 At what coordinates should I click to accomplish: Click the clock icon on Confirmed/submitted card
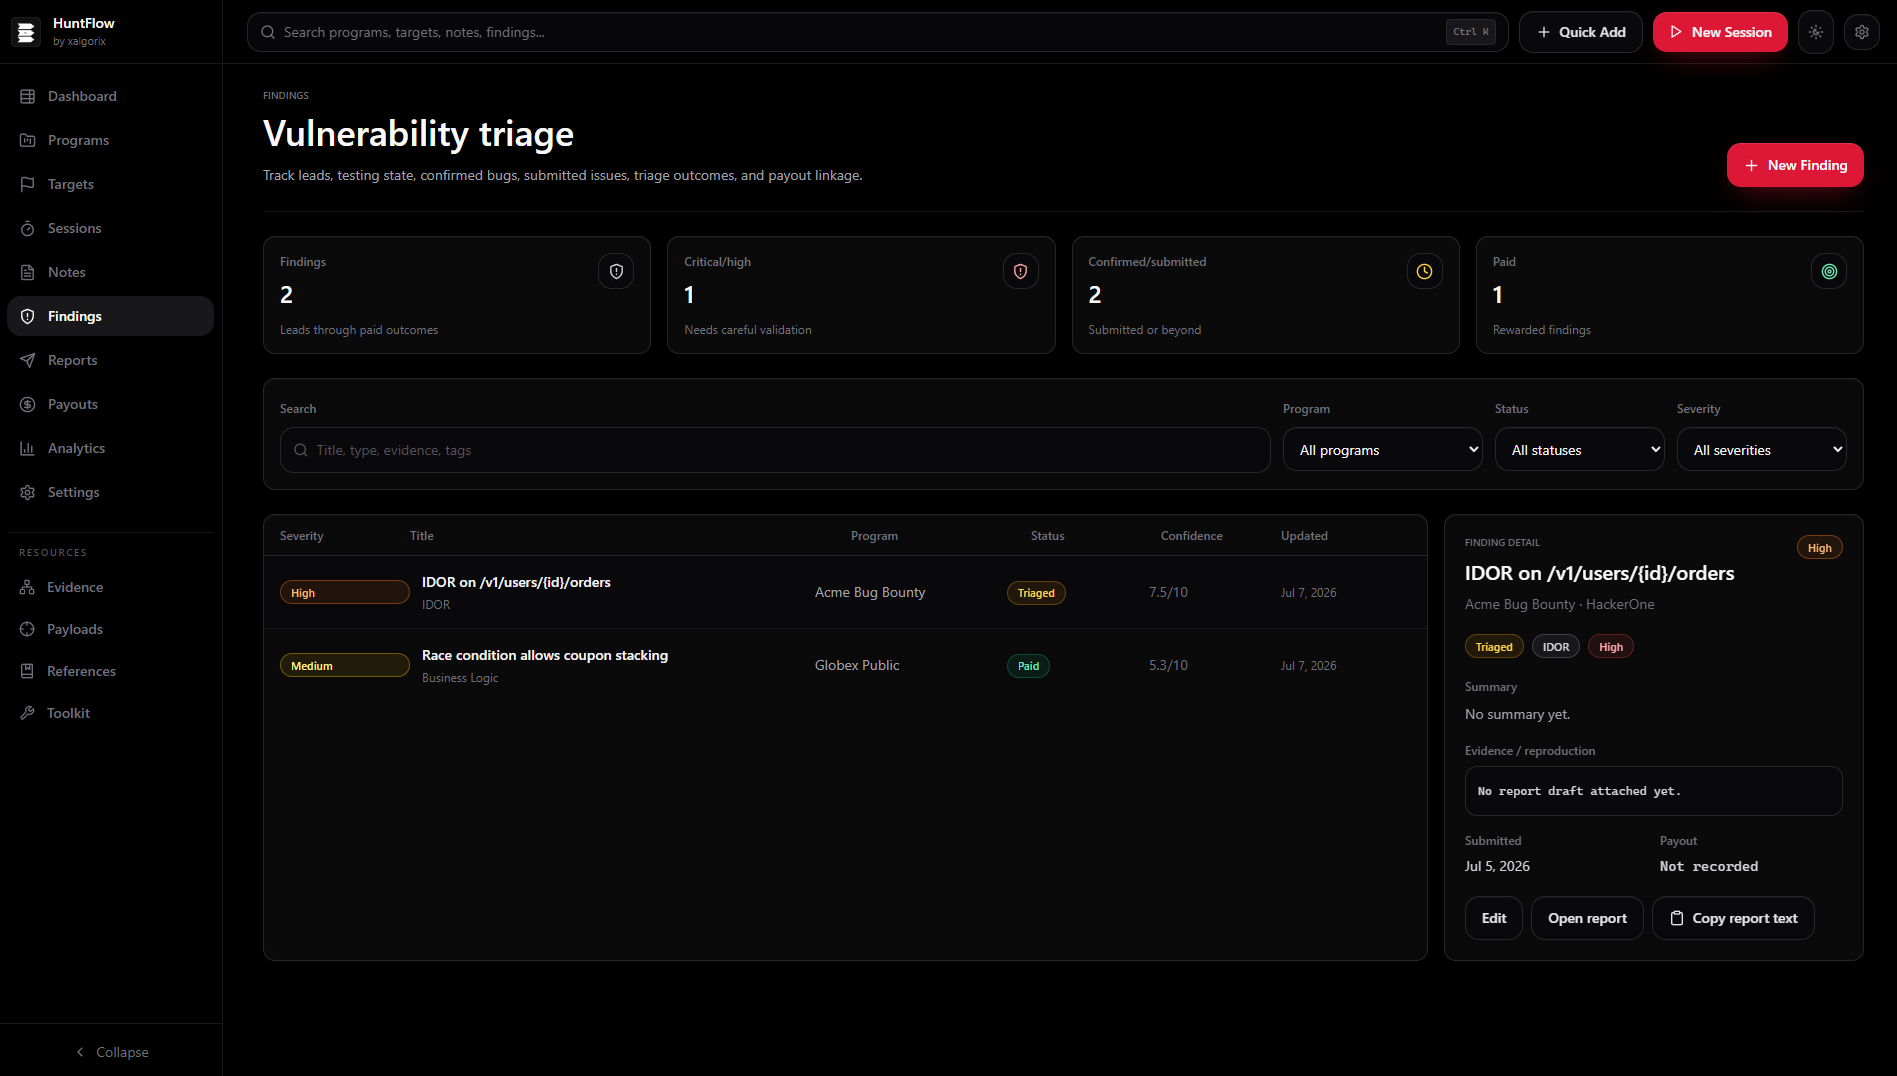1424,271
